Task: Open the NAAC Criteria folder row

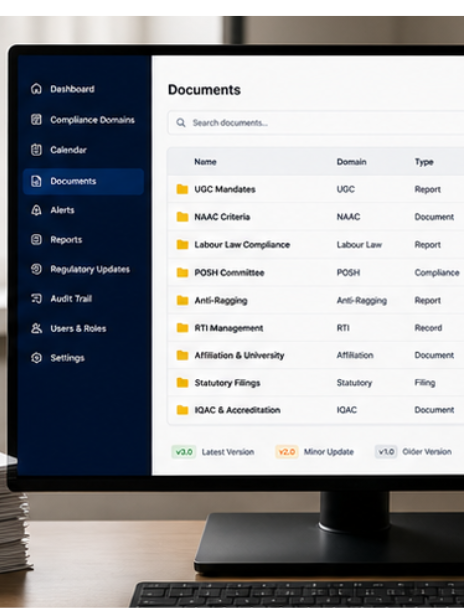Action: pos(316,217)
